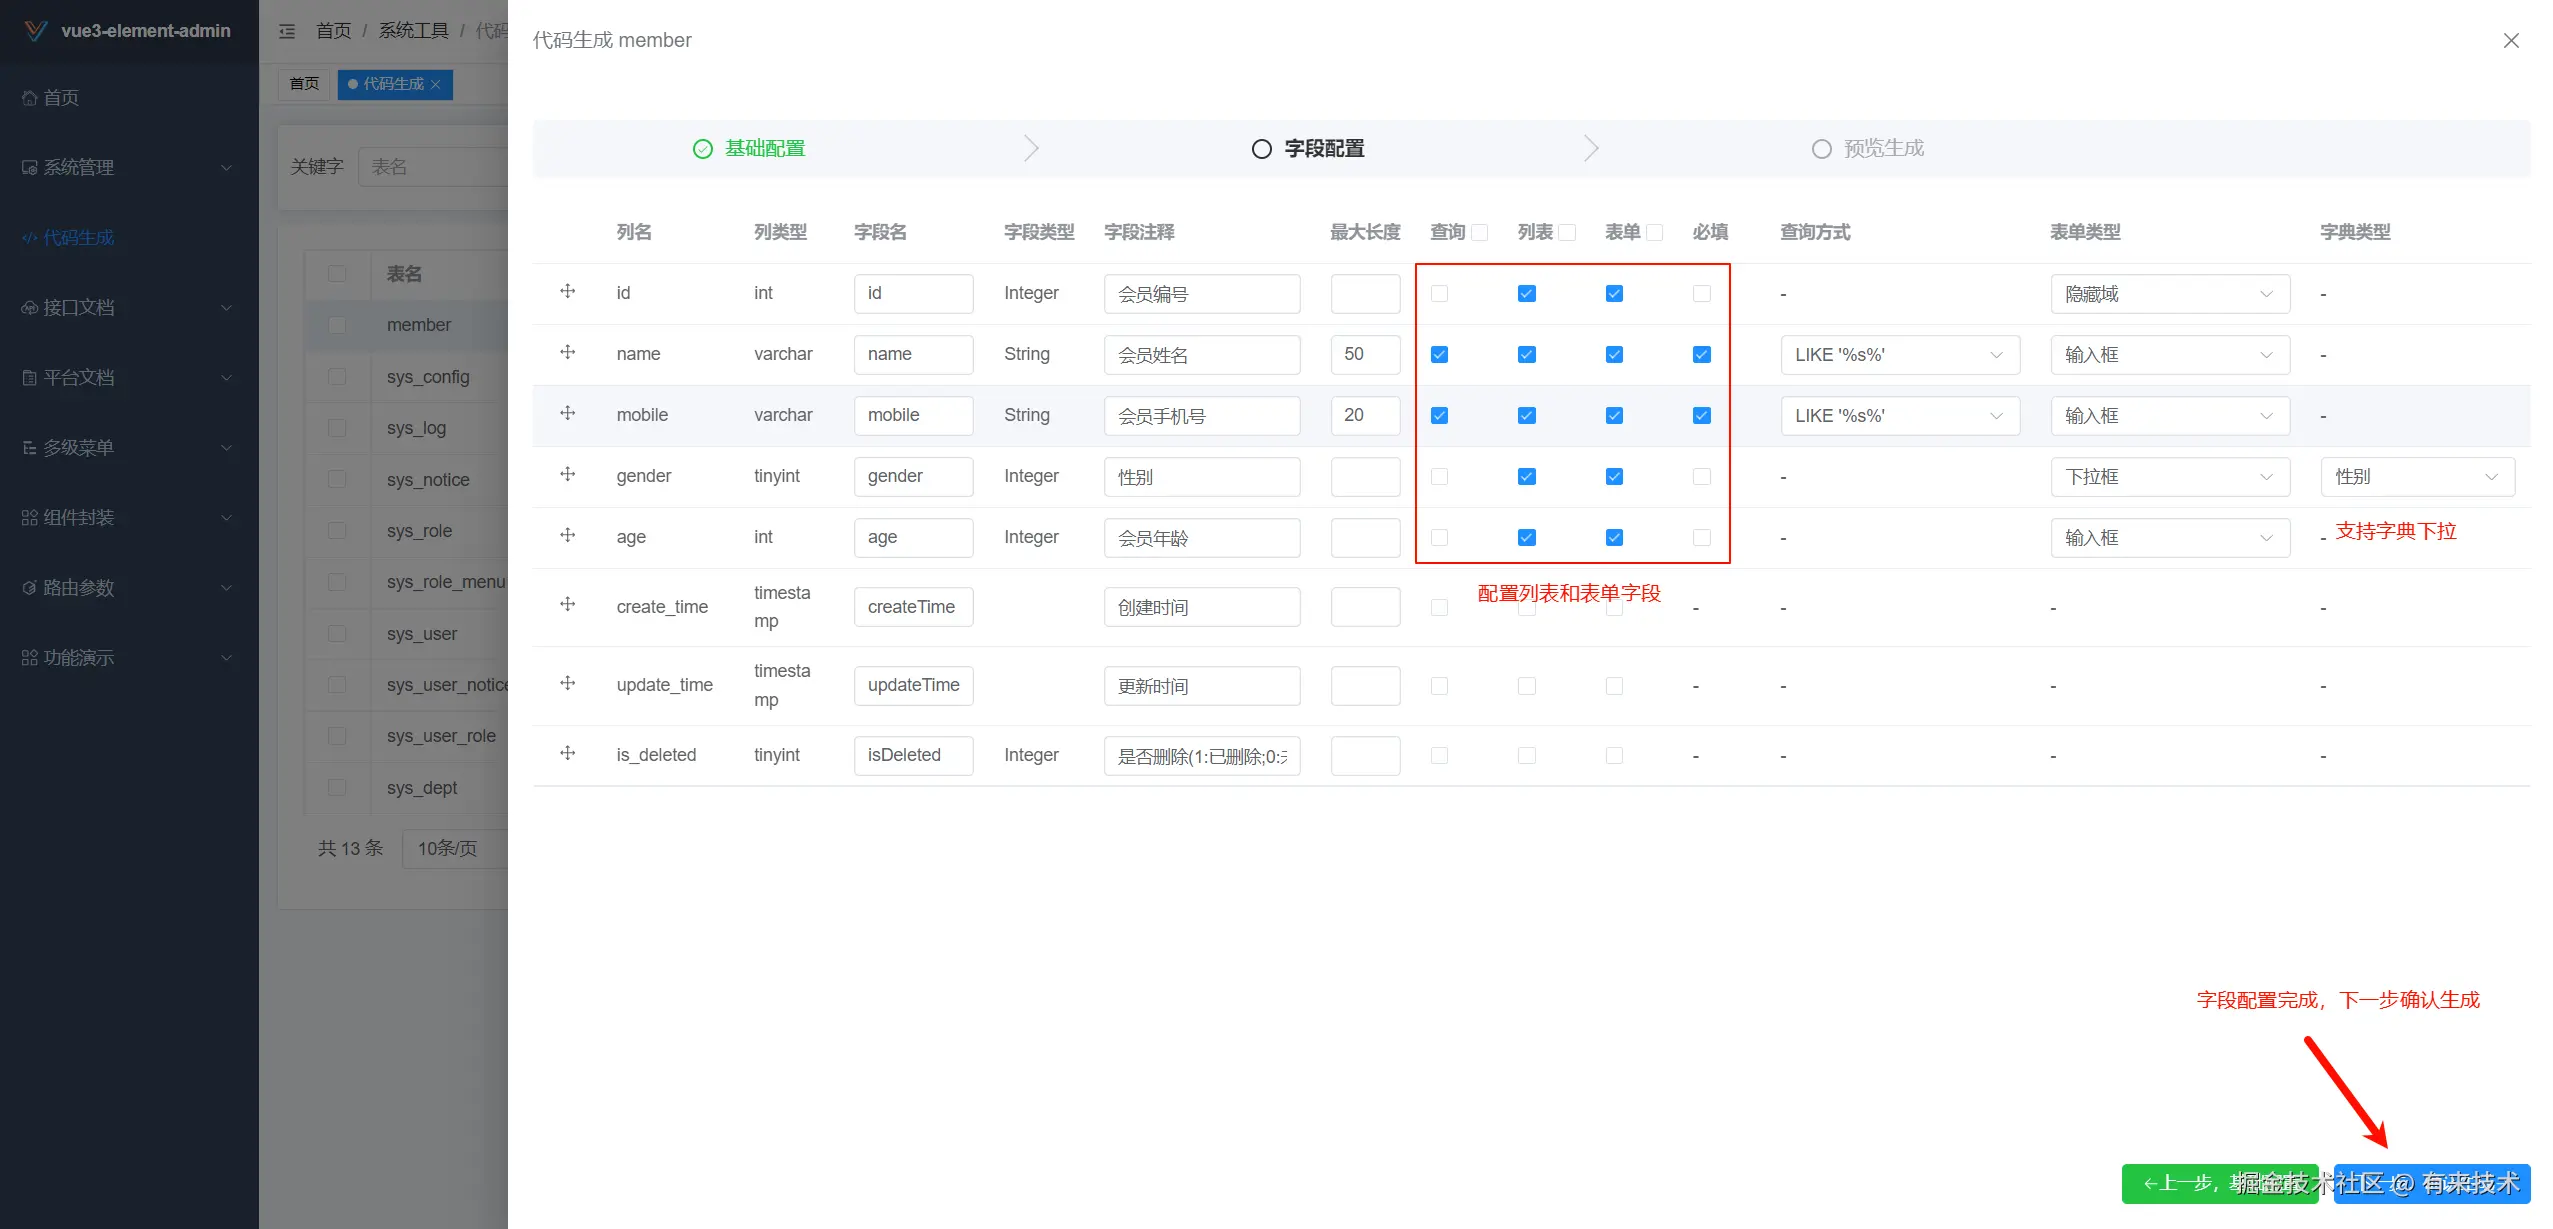This screenshot has height=1229, width=2553.
Task: Click the 会员手机号 comment input field
Action: 1201,416
